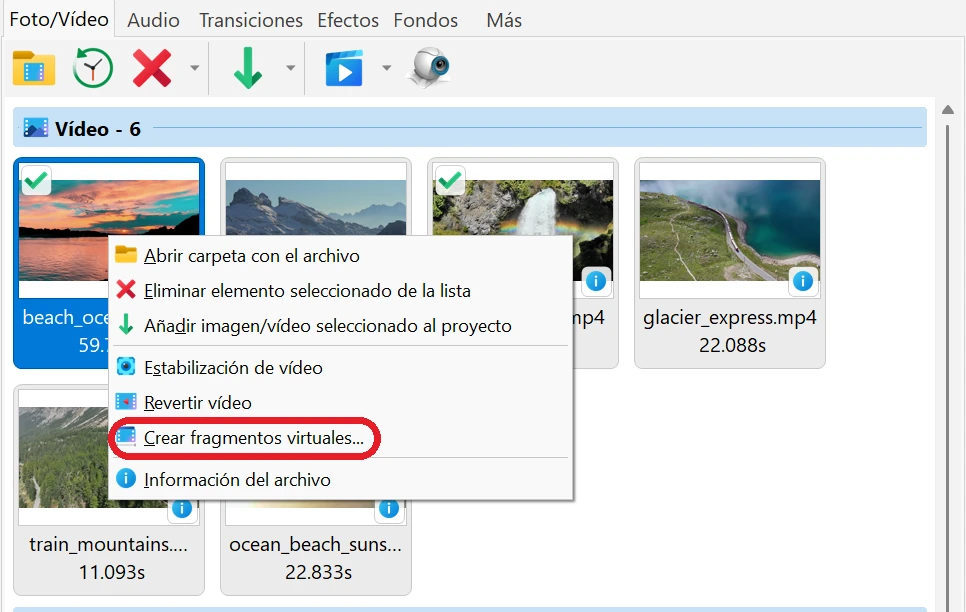This screenshot has height=612, width=966.
Task: Open the add media folder icon
Action: [x=34, y=68]
